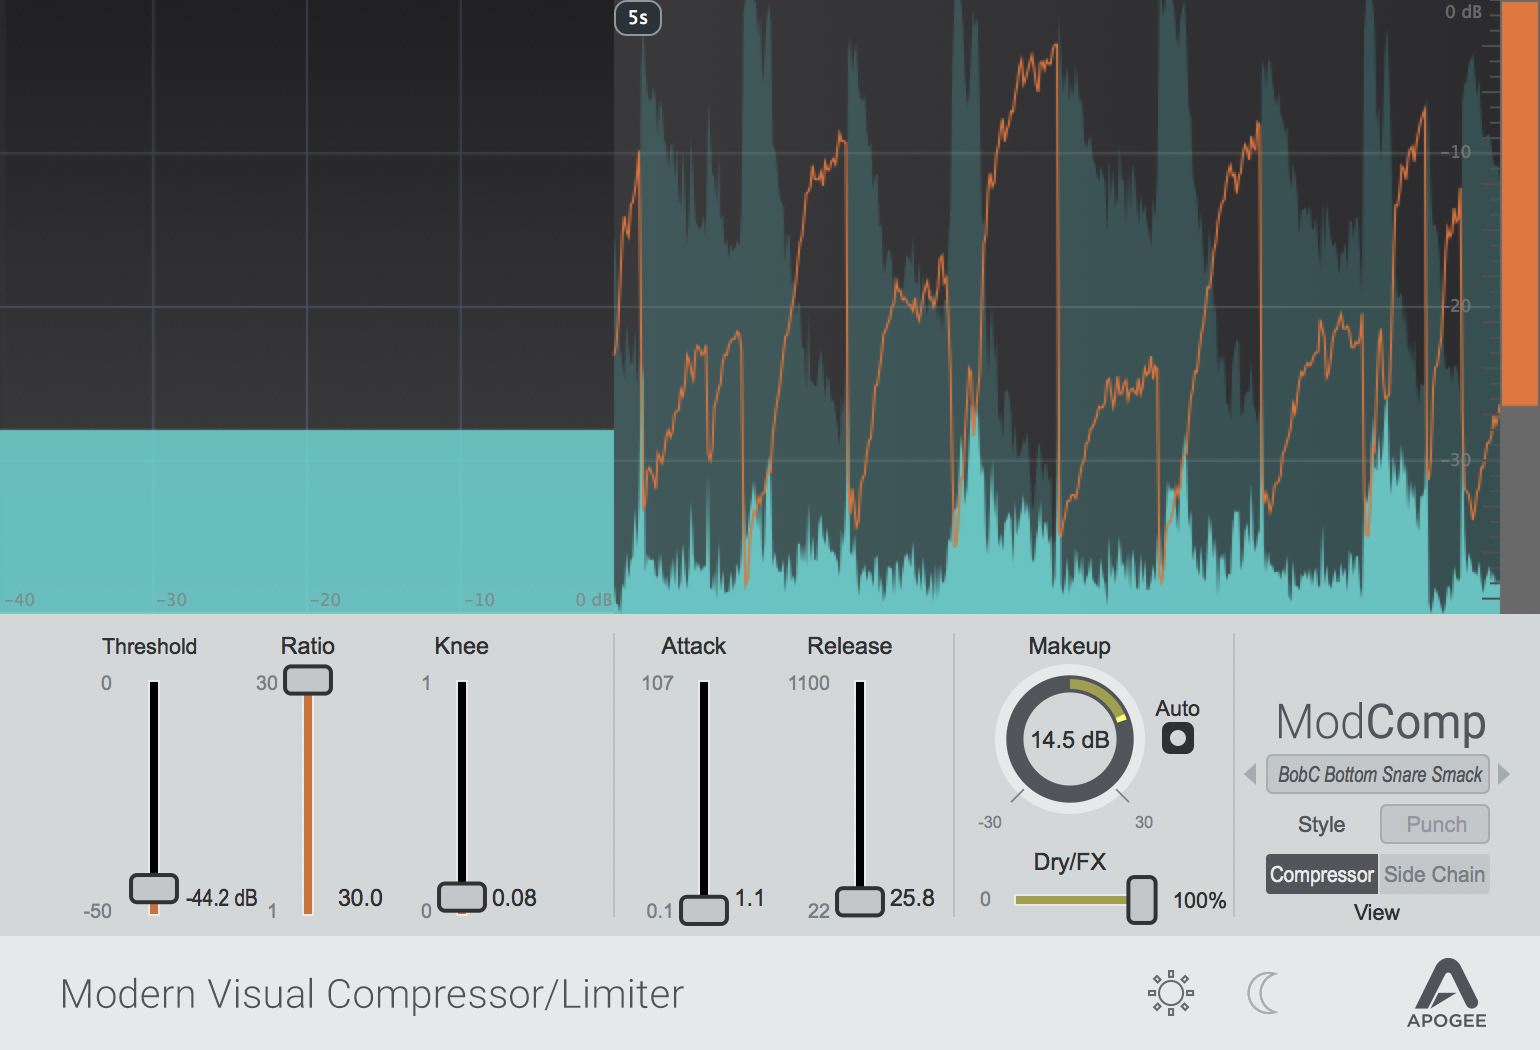This screenshot has width=1540, height=1050.
Task: Open the BobC Bottom Snare Smack preset selector
Action: (x=1377, y=773)
